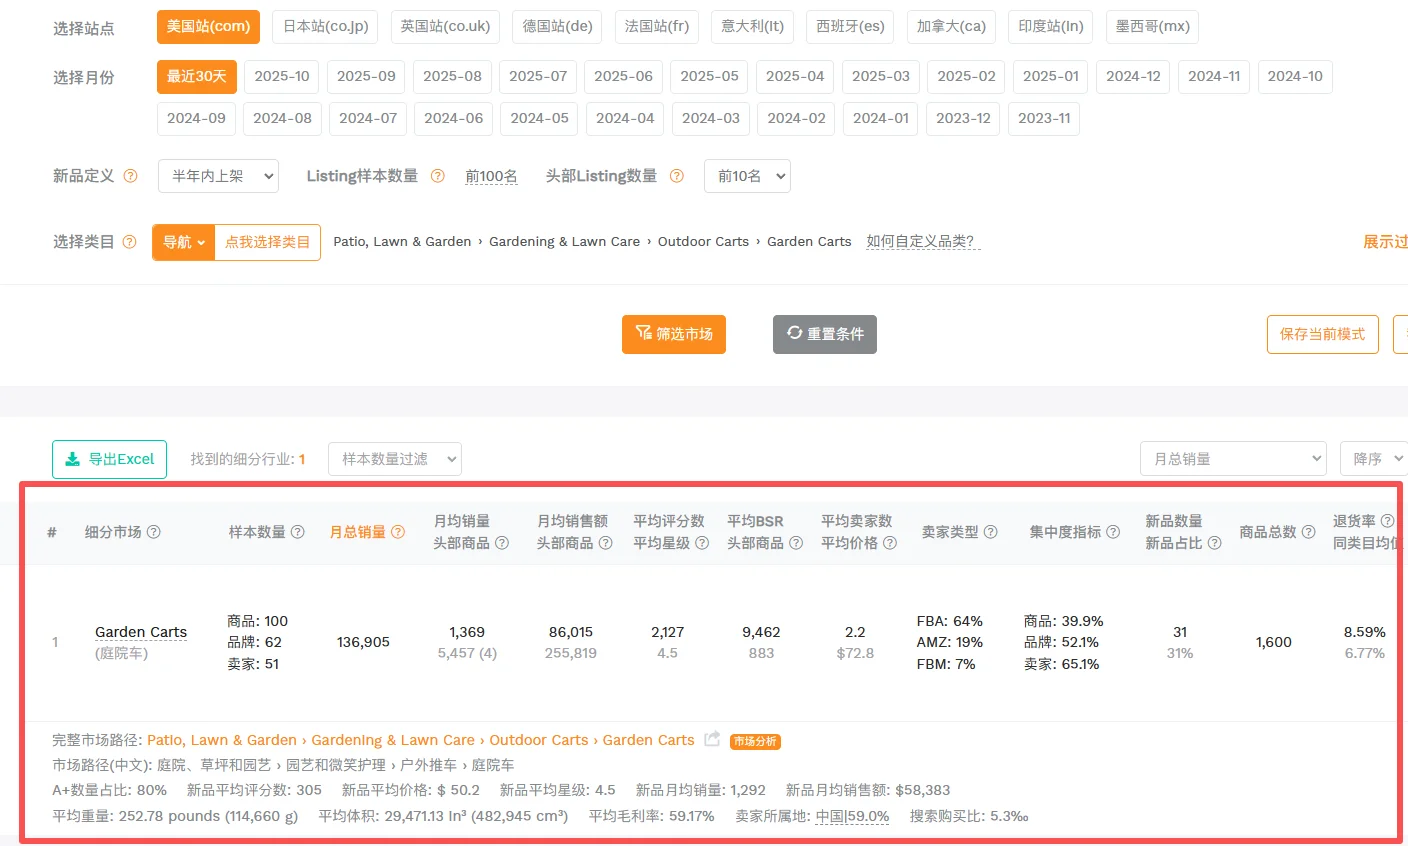Open the 样本数量过滤 dropdown
The image size is (1408, 846).
pos(395,459)
